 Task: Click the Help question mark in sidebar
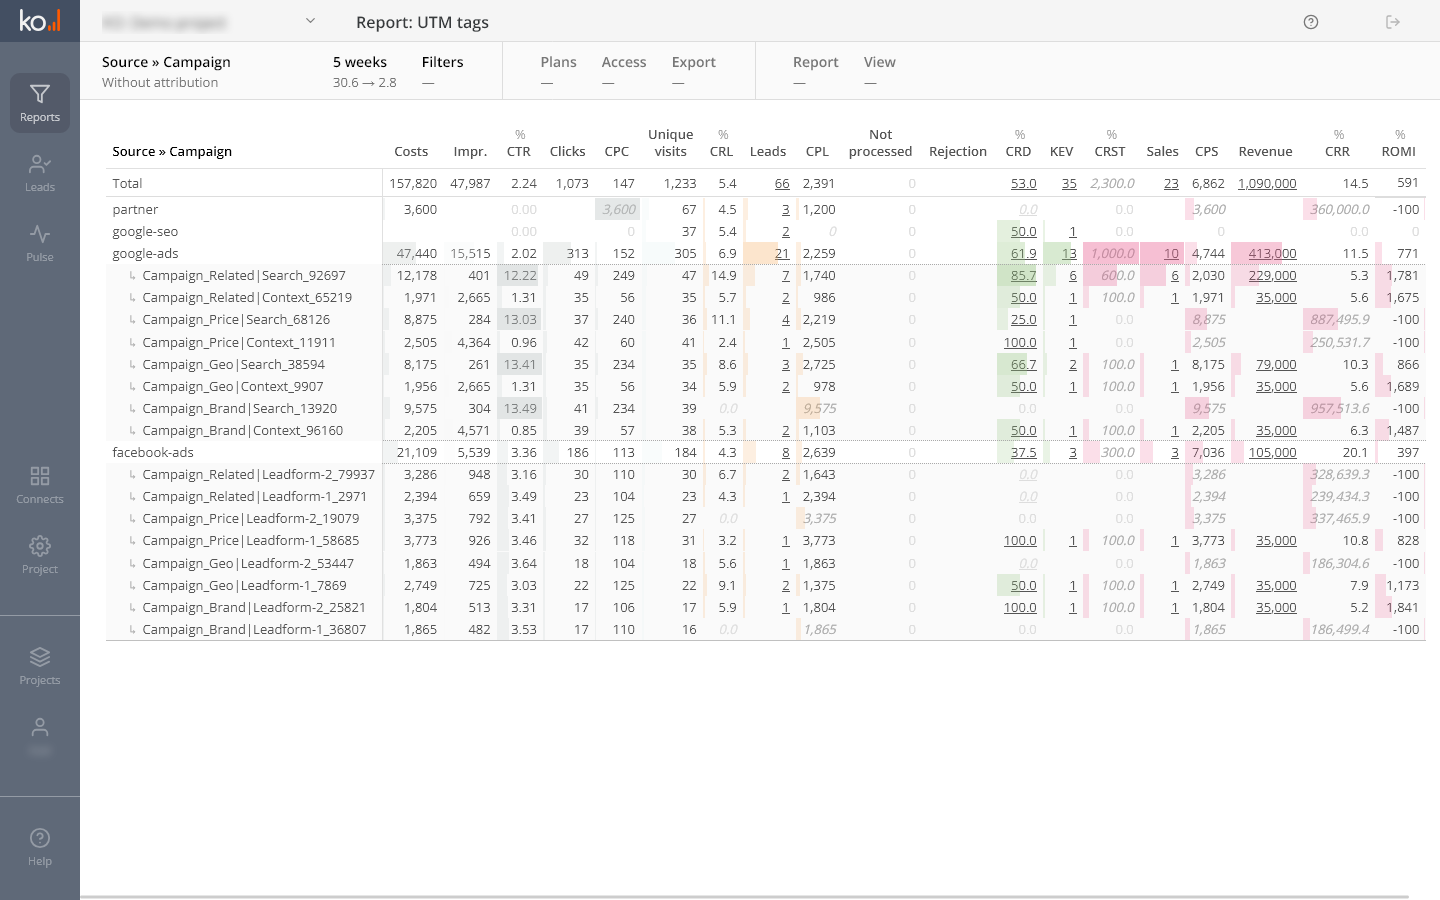pyautogui.click(x=40, y=847)
